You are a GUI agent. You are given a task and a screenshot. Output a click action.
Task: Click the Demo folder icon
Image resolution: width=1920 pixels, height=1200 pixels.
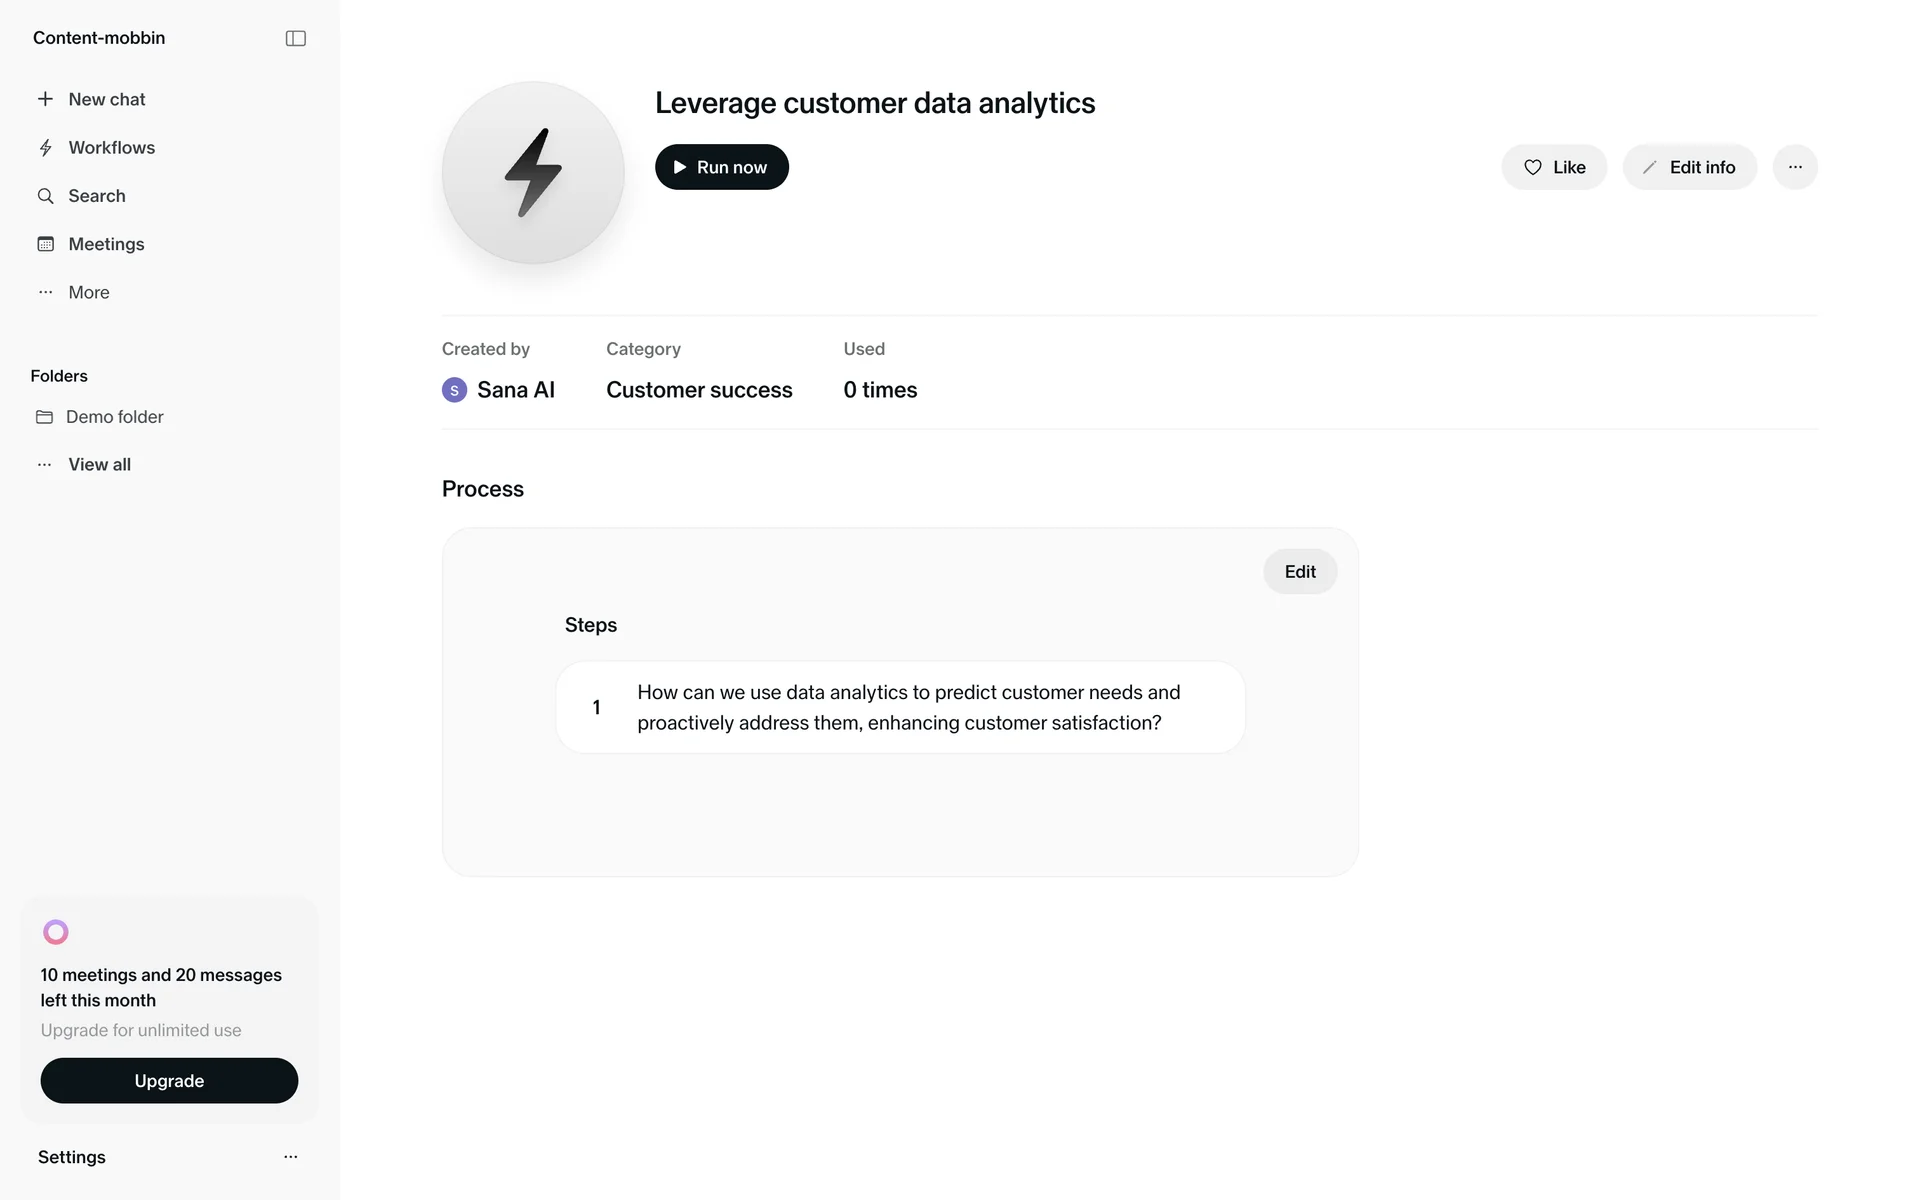[44, 417]
